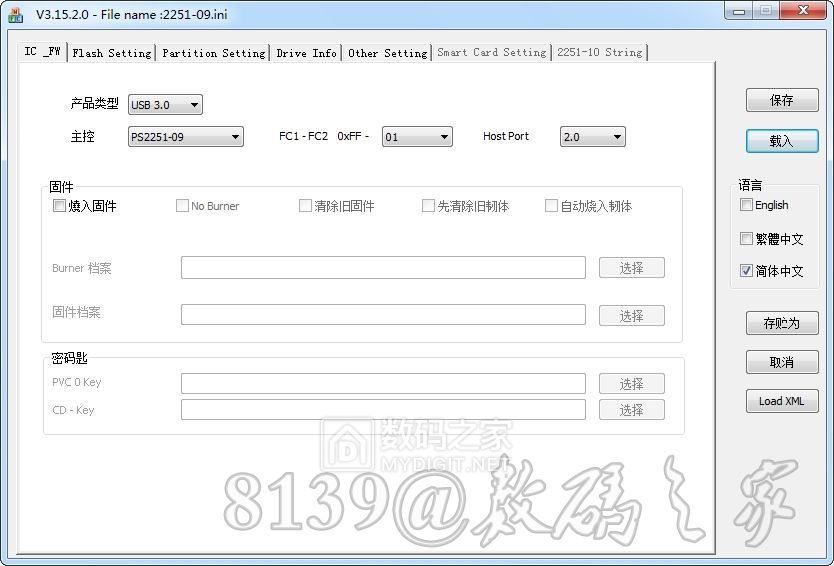Screen dimensions: 834x566
Task: Select the 2251-10 String tab
Action: [599, 52]
